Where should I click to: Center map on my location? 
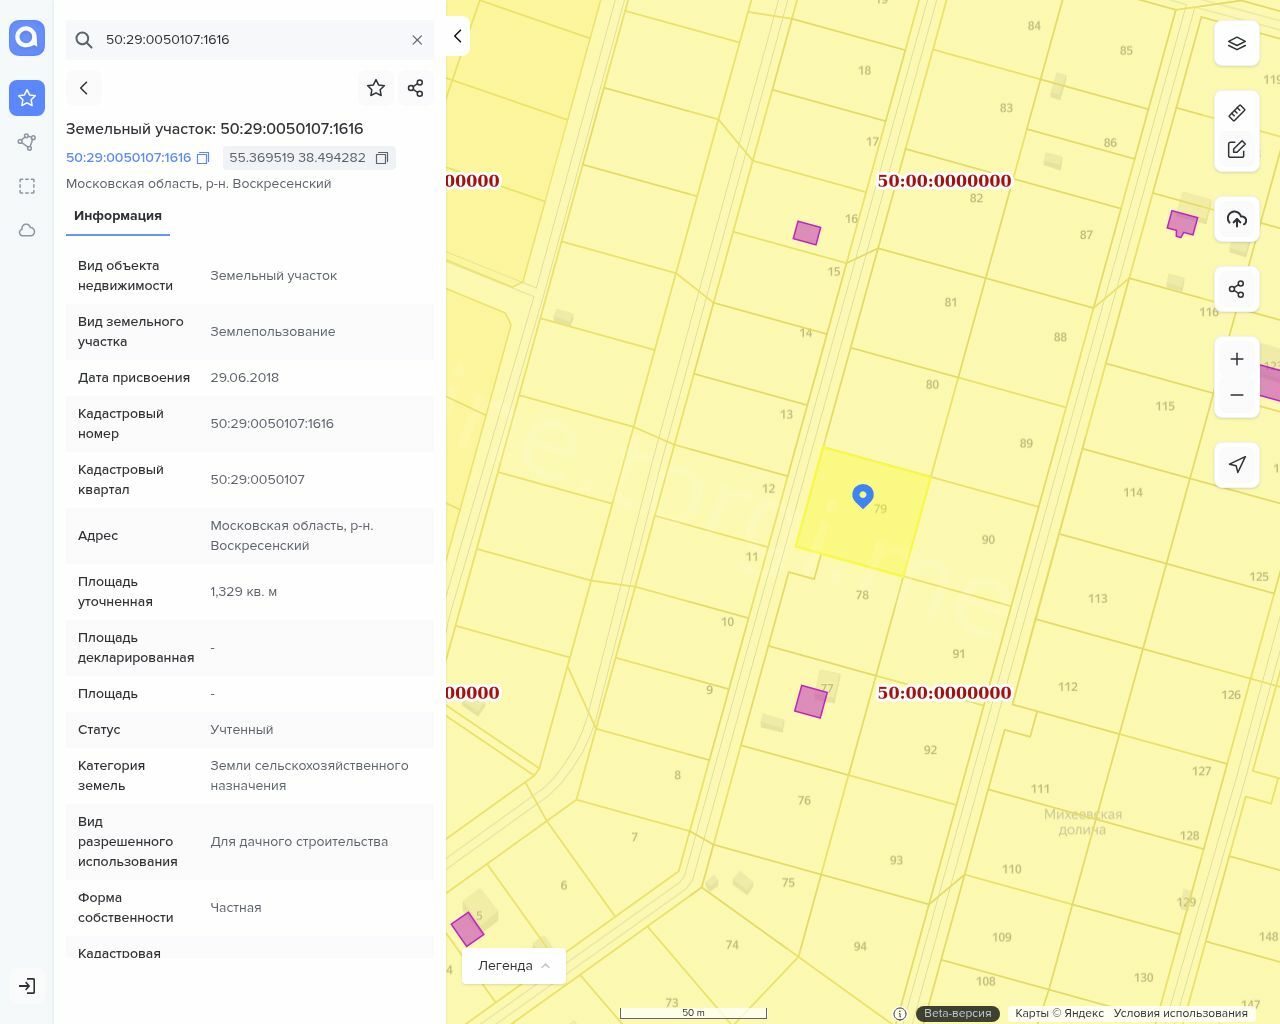[1236, 465]
